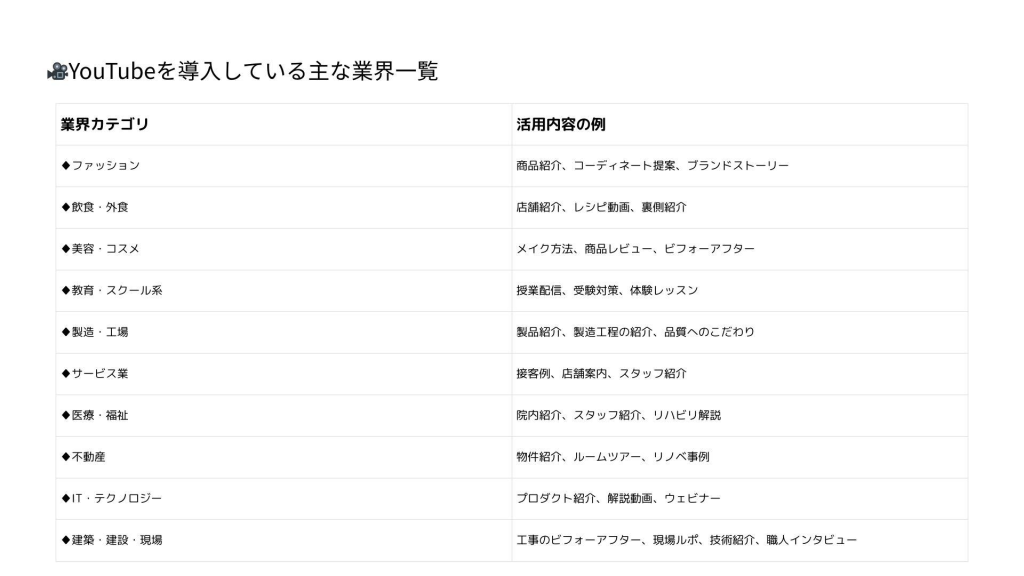The image size is (1024, 576).
Task: Click the 製造・工場 category cell
Action: (x=95, y=332)
